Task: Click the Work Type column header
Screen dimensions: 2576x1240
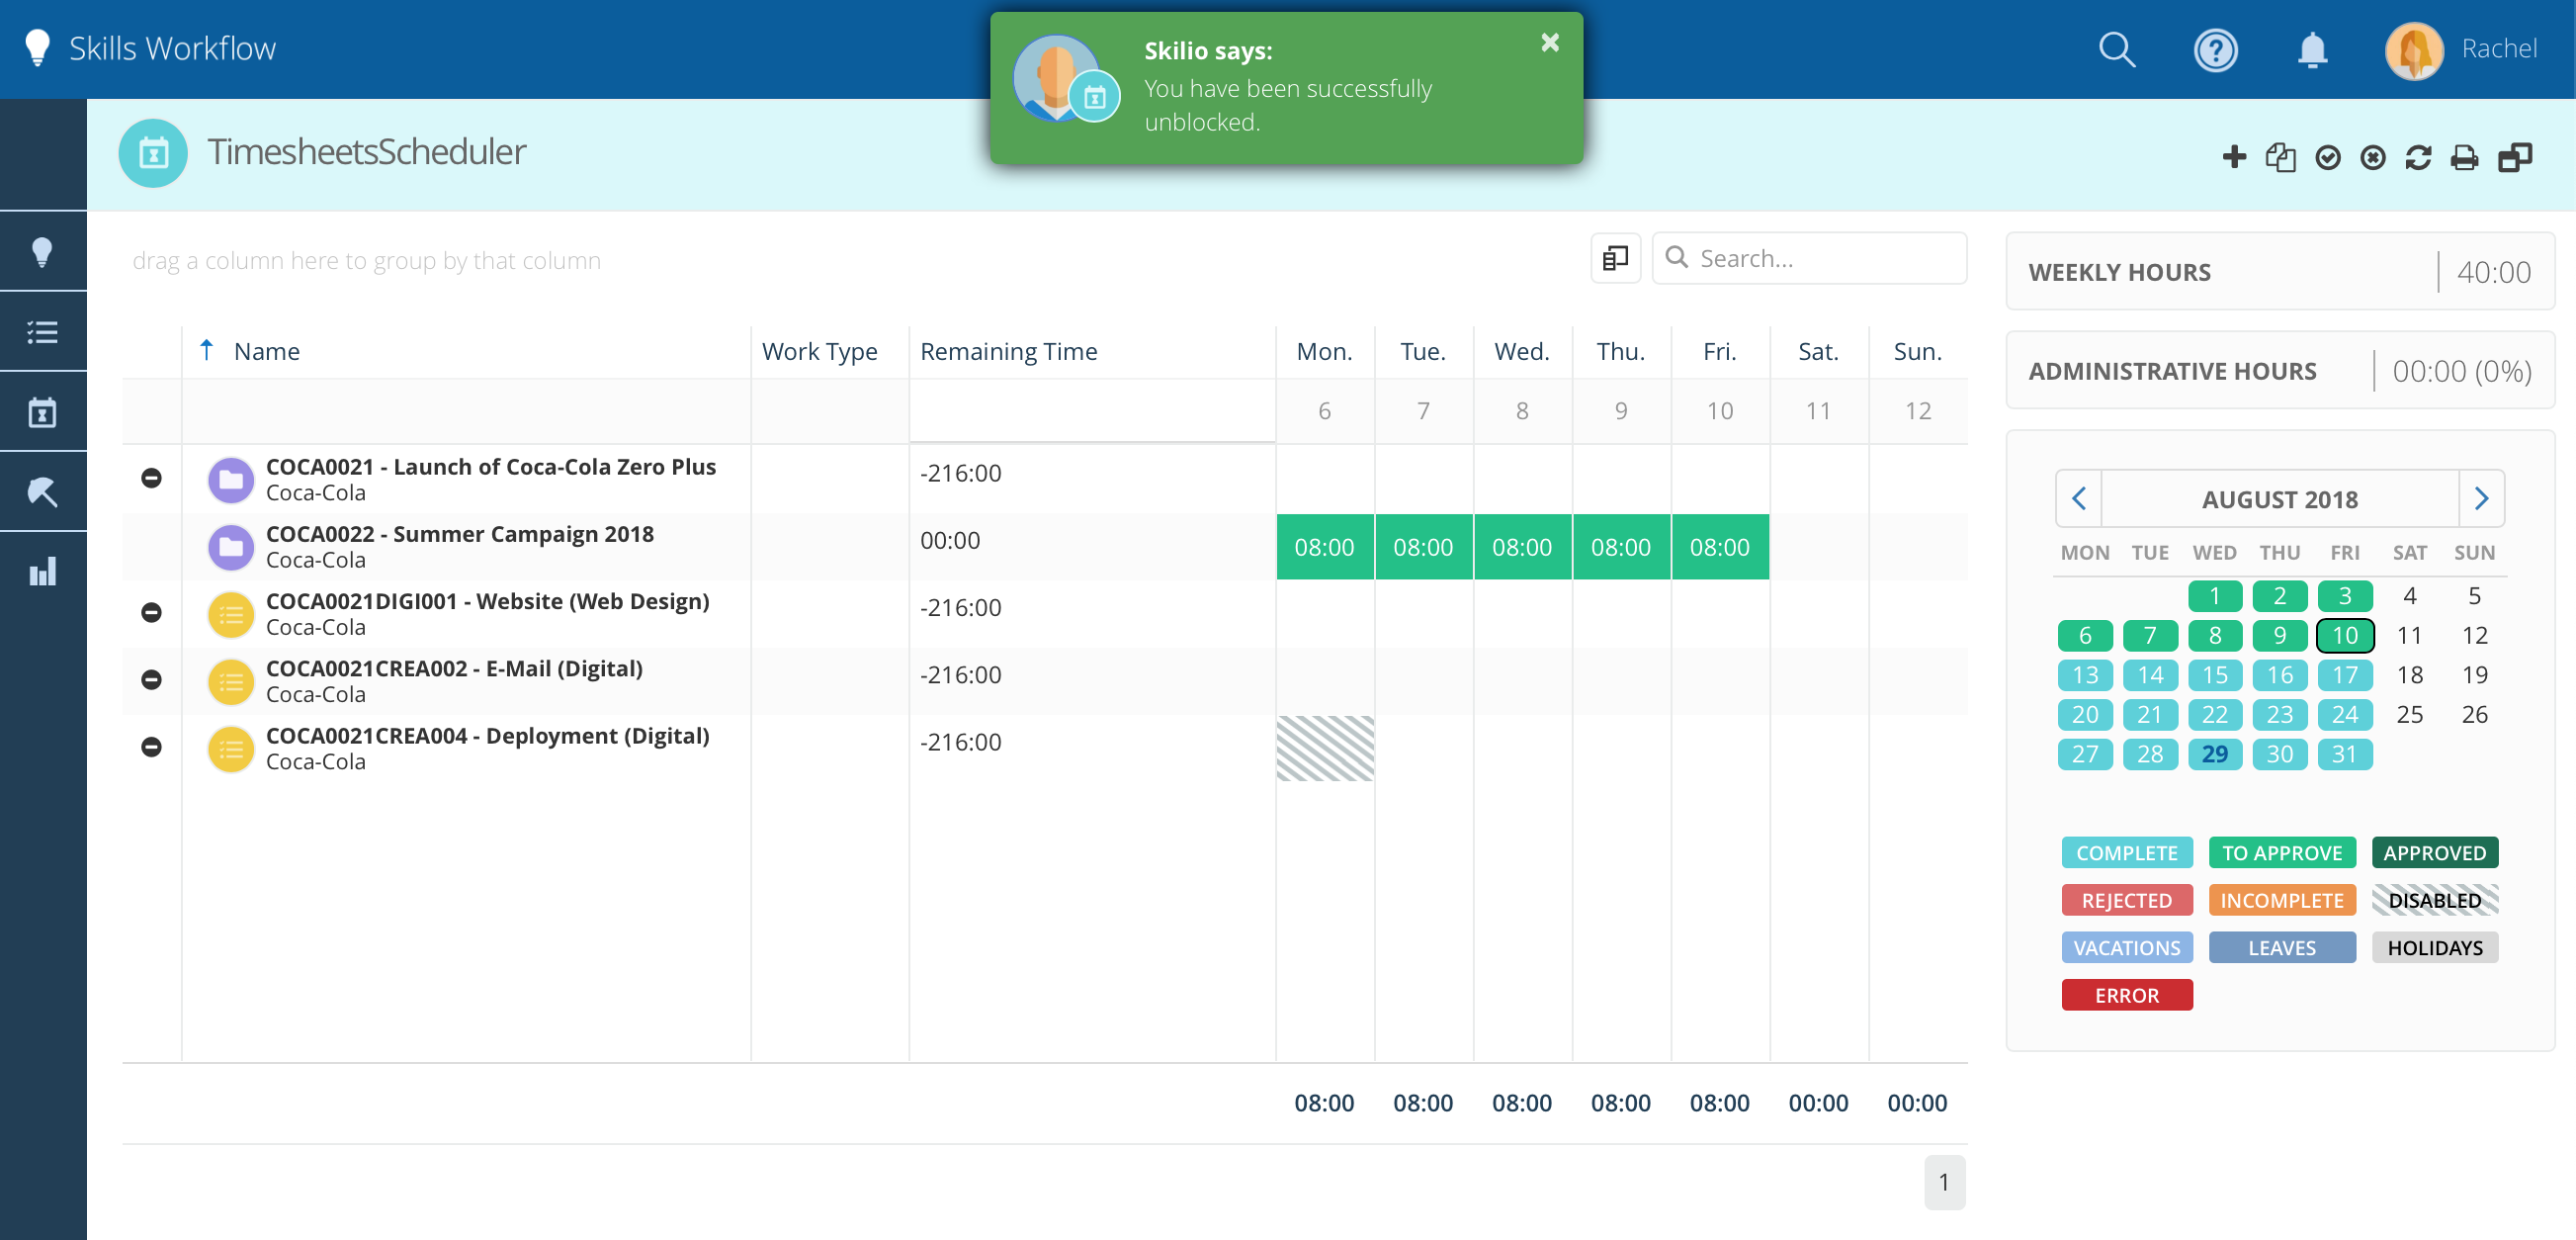Action: tap(819, 351)
